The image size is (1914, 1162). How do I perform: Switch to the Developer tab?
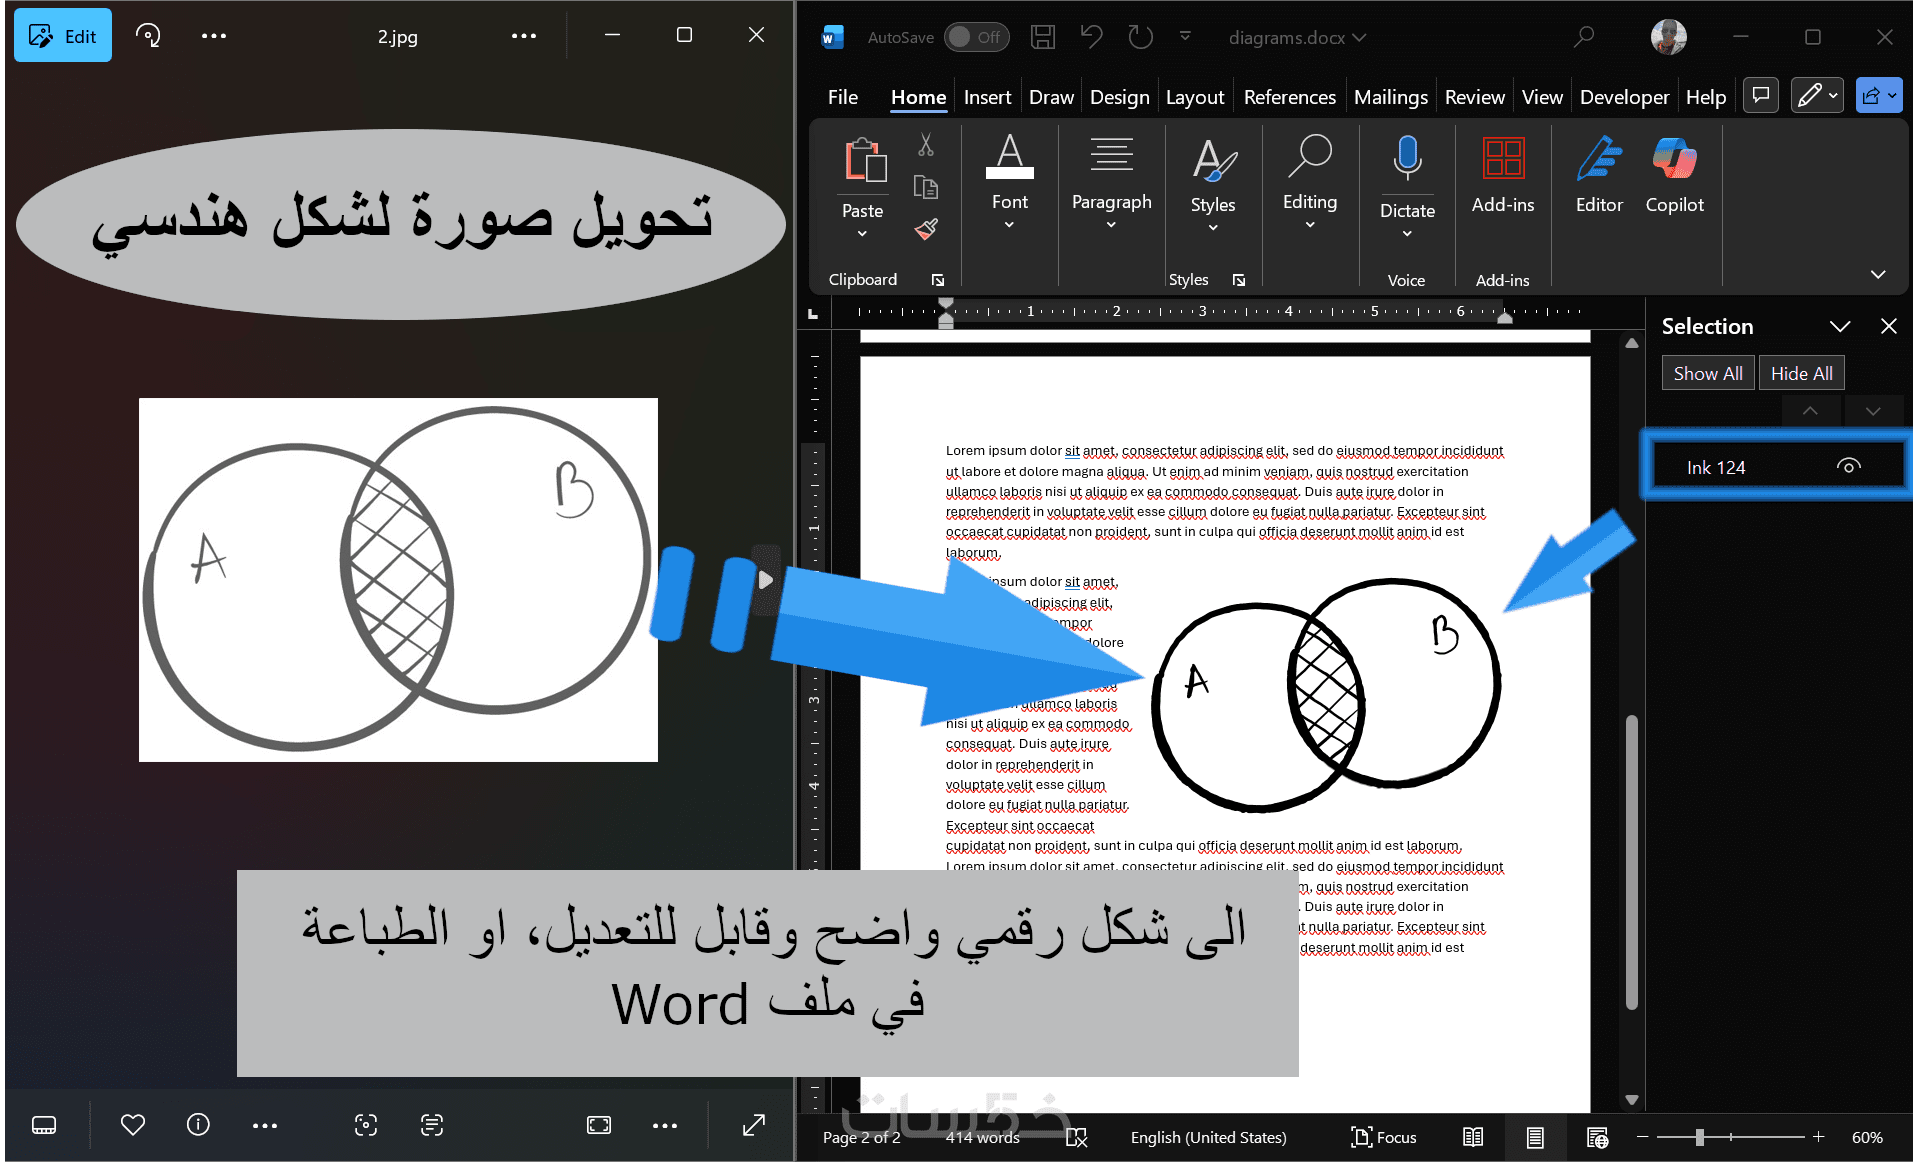[x=1624, y=97]
